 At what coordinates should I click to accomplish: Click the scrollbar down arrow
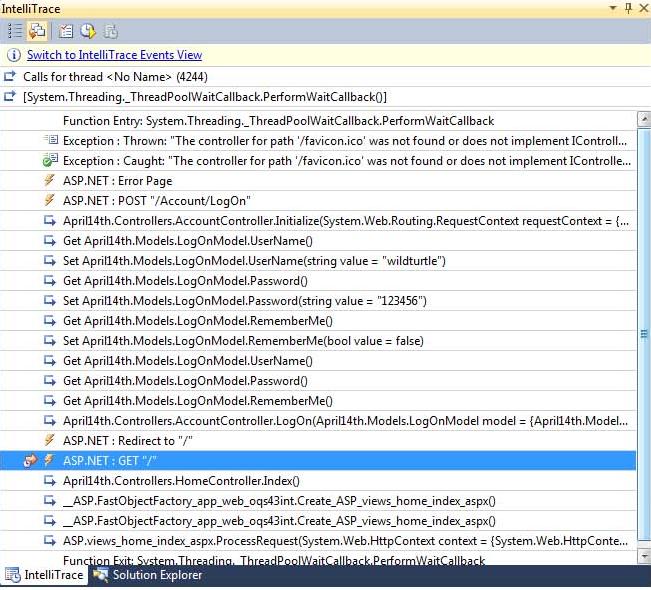[x=644, y=556]
